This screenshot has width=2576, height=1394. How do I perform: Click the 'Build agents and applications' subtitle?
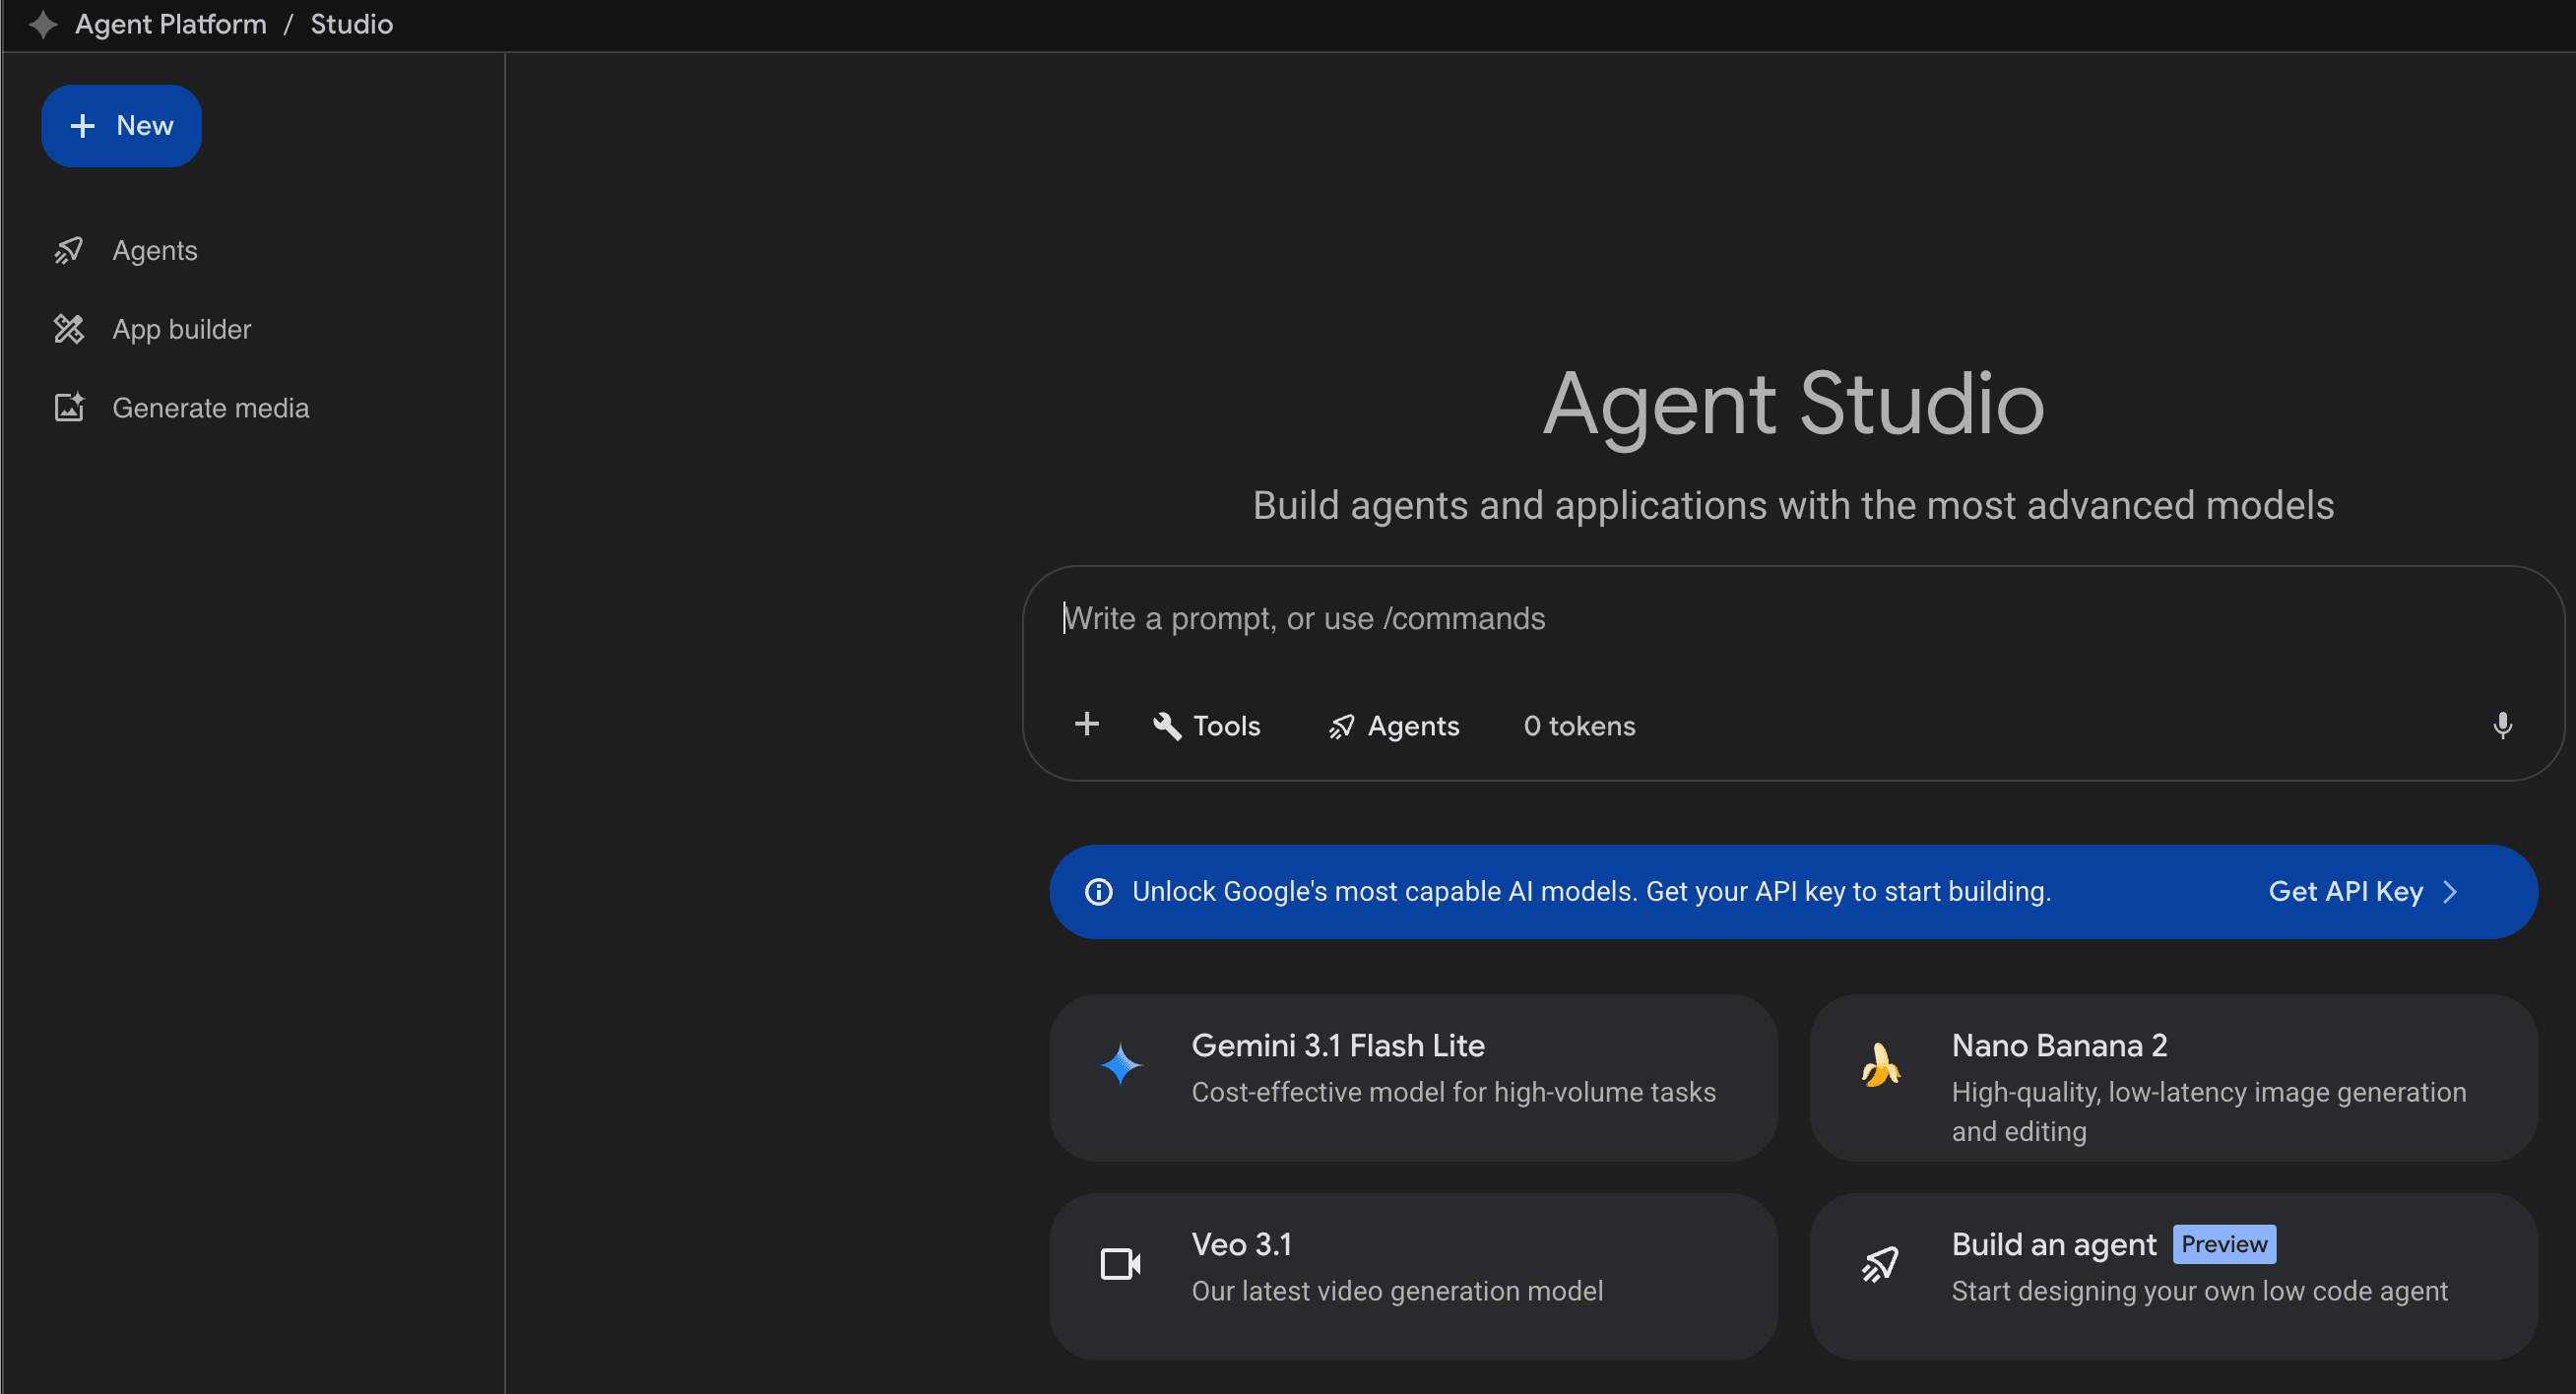point(1793,506)
